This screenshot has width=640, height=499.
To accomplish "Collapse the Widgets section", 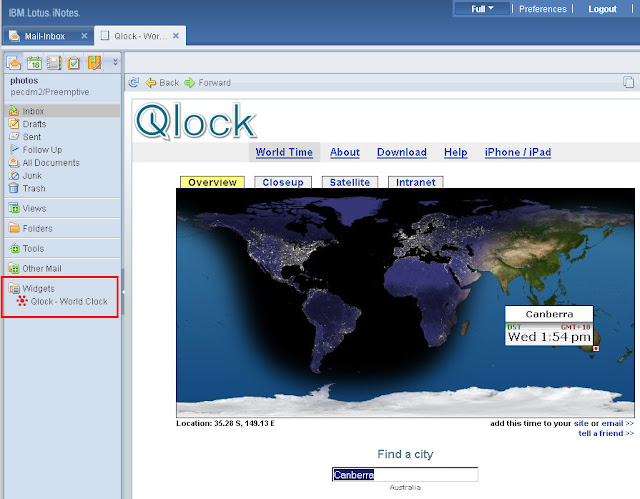I will click(38, 288).
